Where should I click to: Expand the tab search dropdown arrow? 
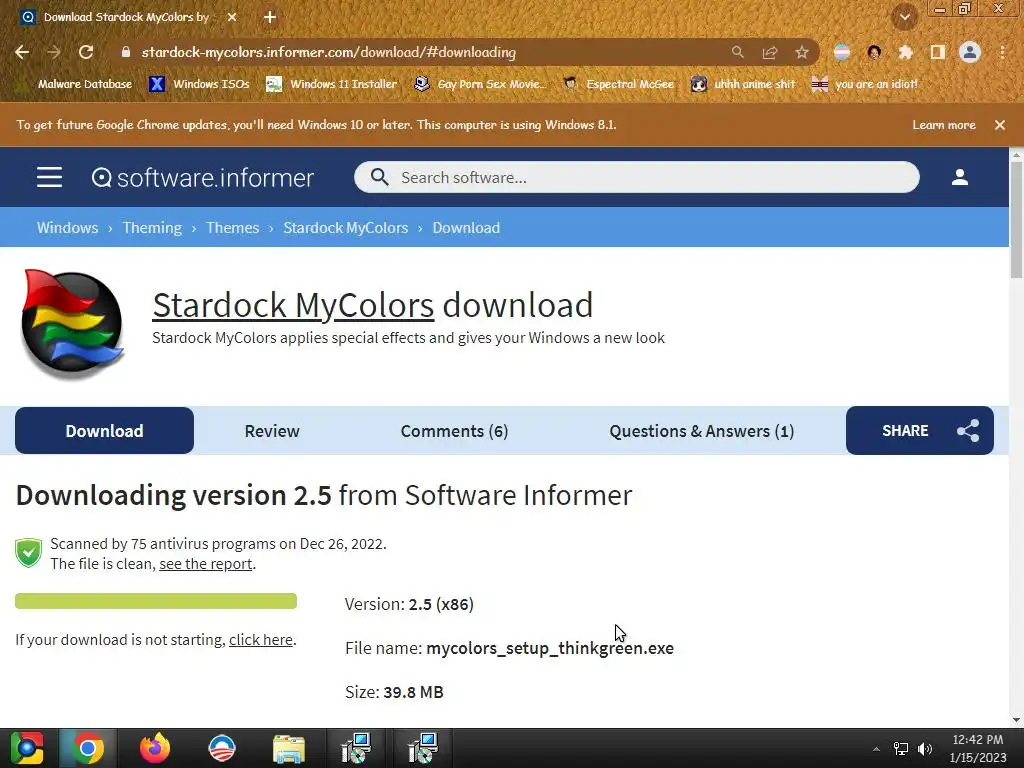point(904,18)
